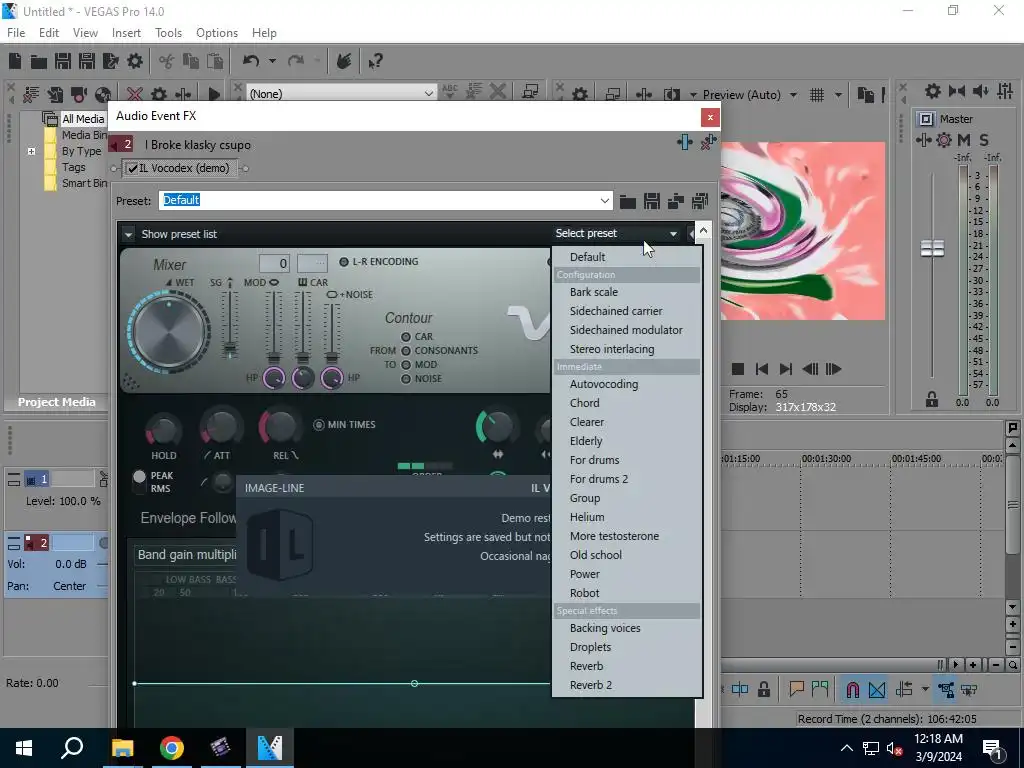
Task: Select CAR radio in Contour section
Action: click(406, 337)
